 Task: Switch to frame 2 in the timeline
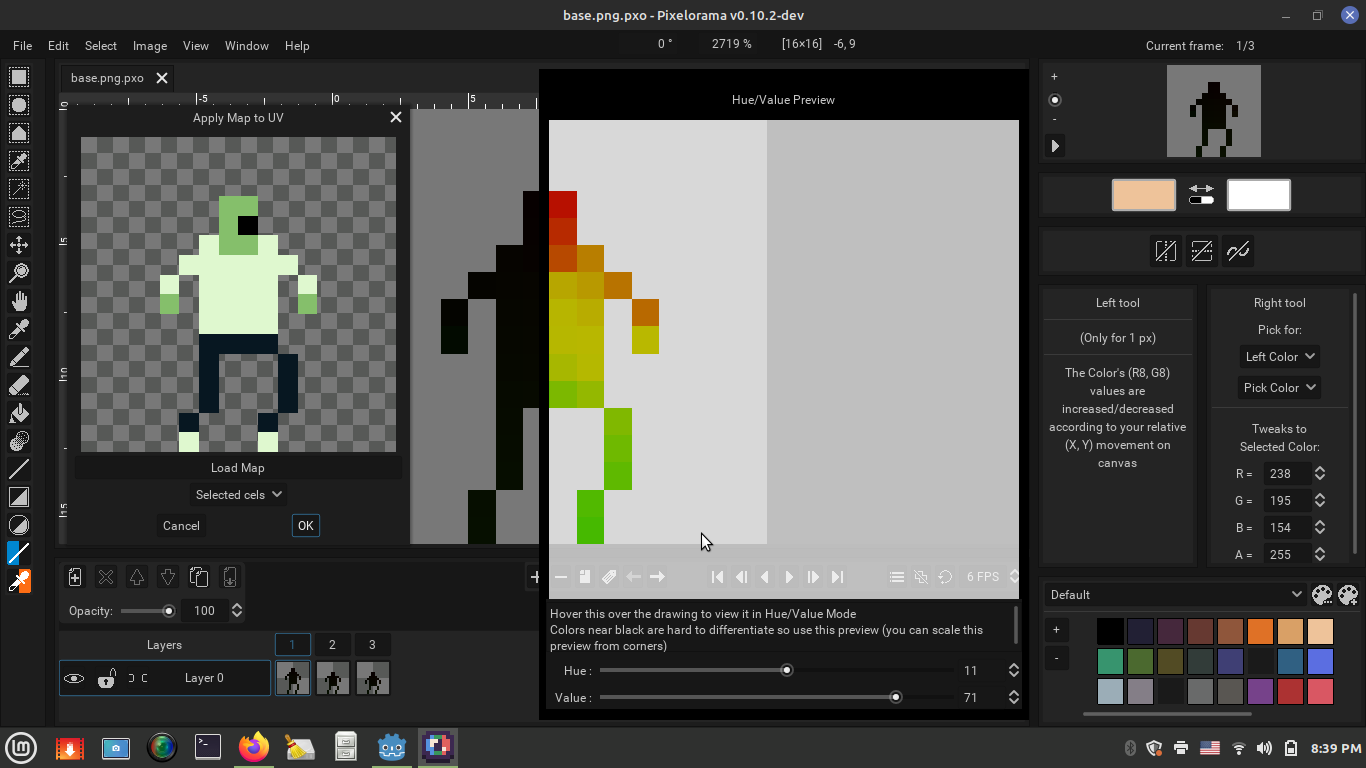pos(333,644)
